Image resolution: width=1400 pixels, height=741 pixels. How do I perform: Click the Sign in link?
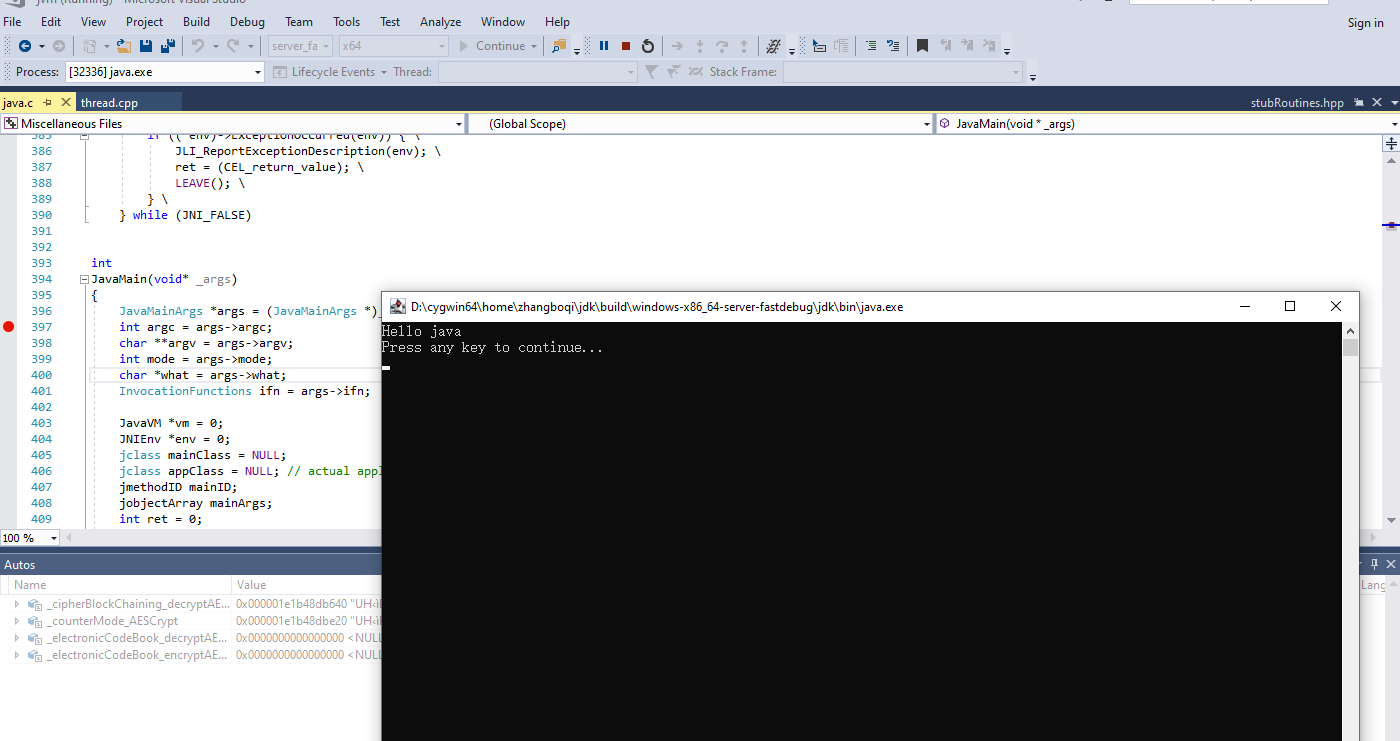(1366, 23)
